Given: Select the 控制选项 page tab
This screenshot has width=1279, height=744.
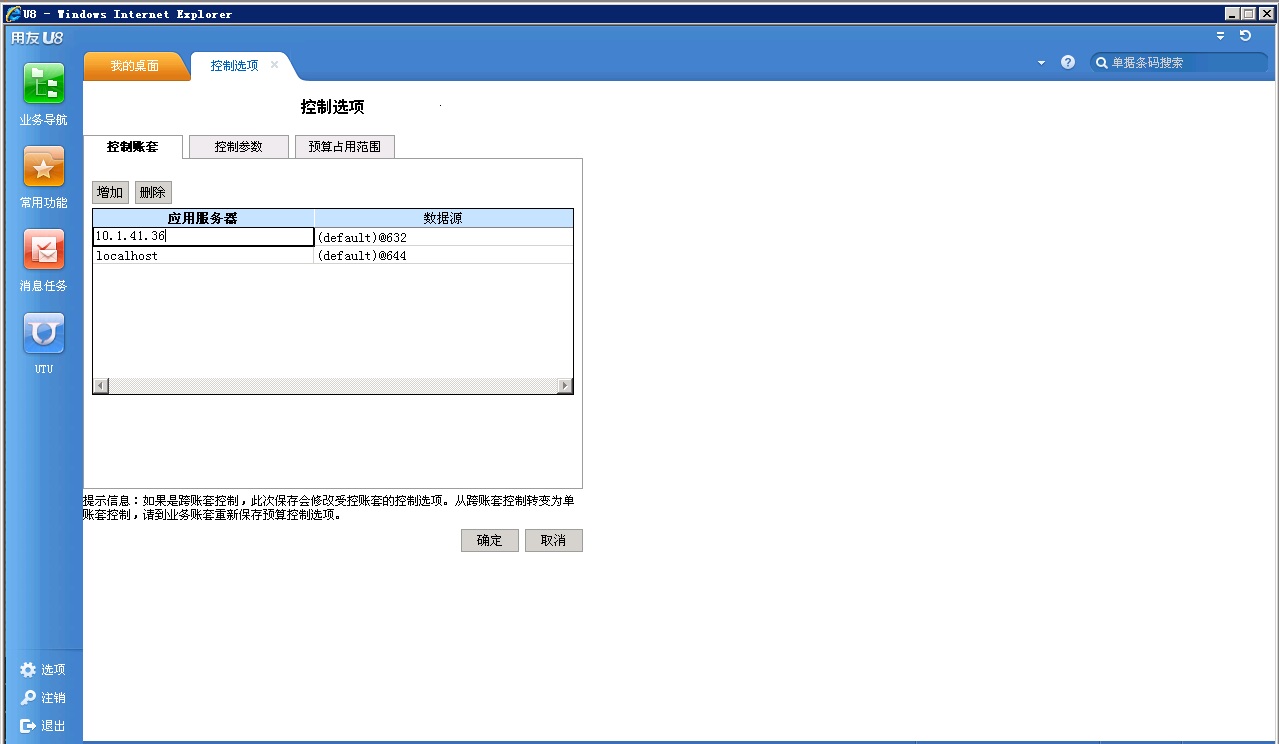Looking at the screenshot, I should tap(235, 66).
